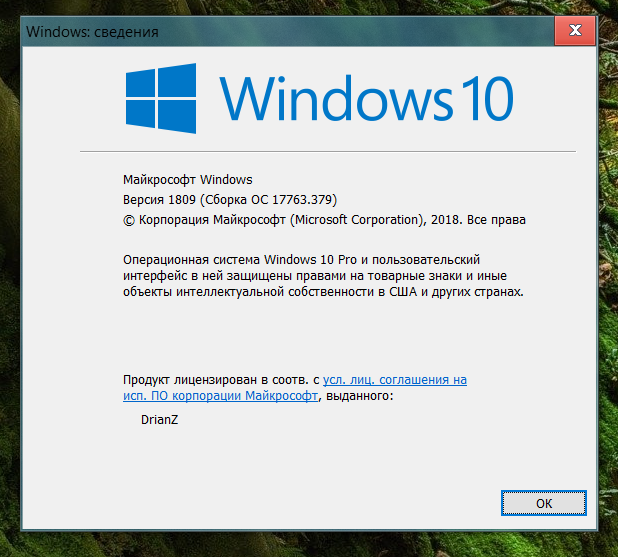The image size is (618, 557).
Task: Click the OK button
Action: click(544, 503)
